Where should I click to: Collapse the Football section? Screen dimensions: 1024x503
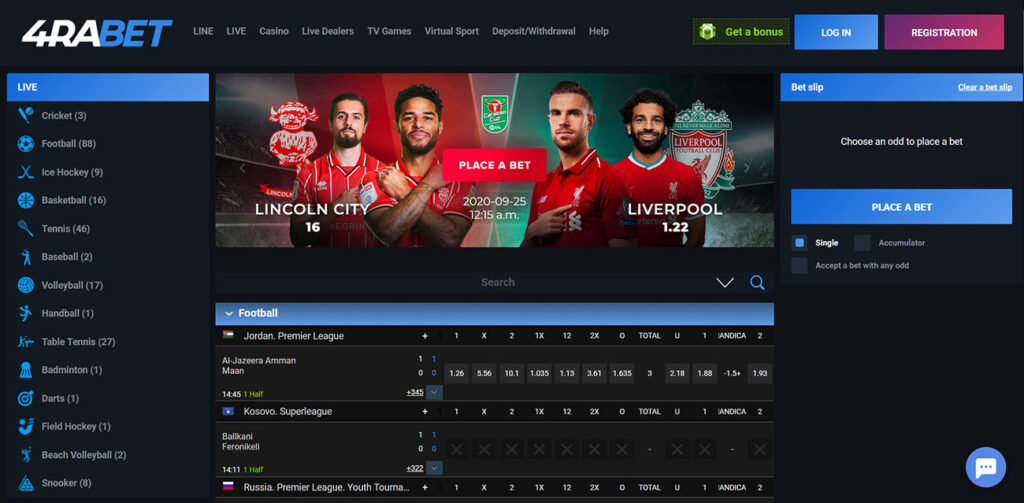coord(229,314)
